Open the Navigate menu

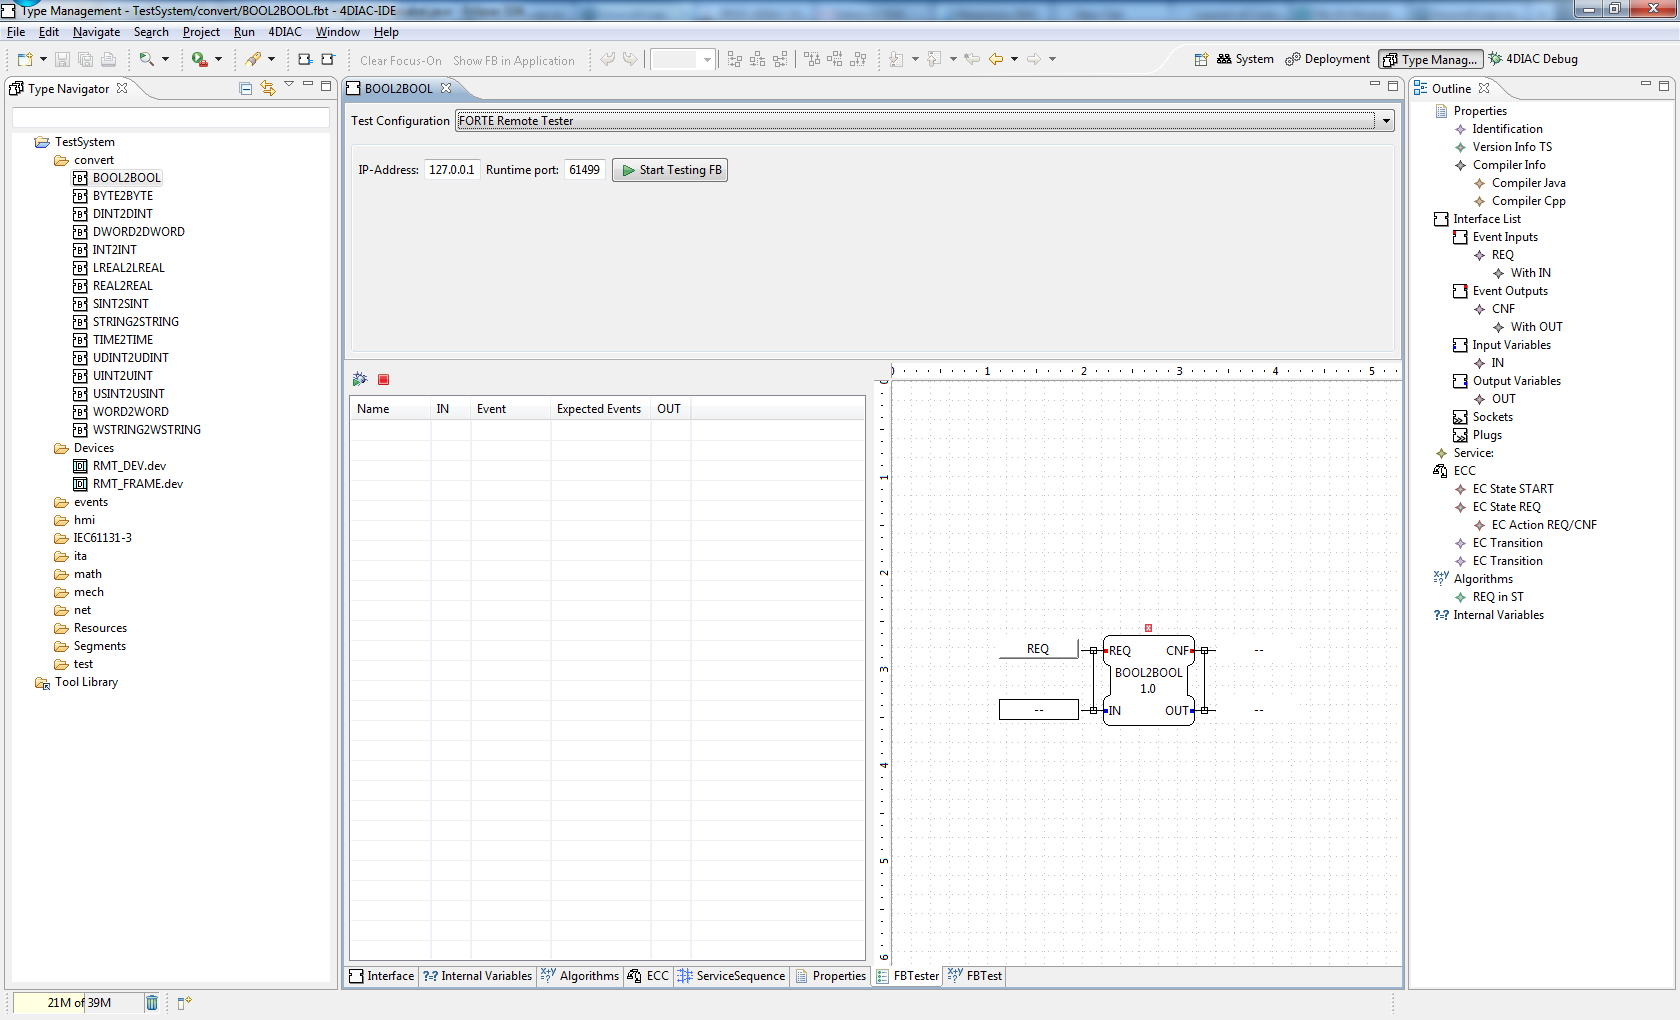[x=96, y=32]
